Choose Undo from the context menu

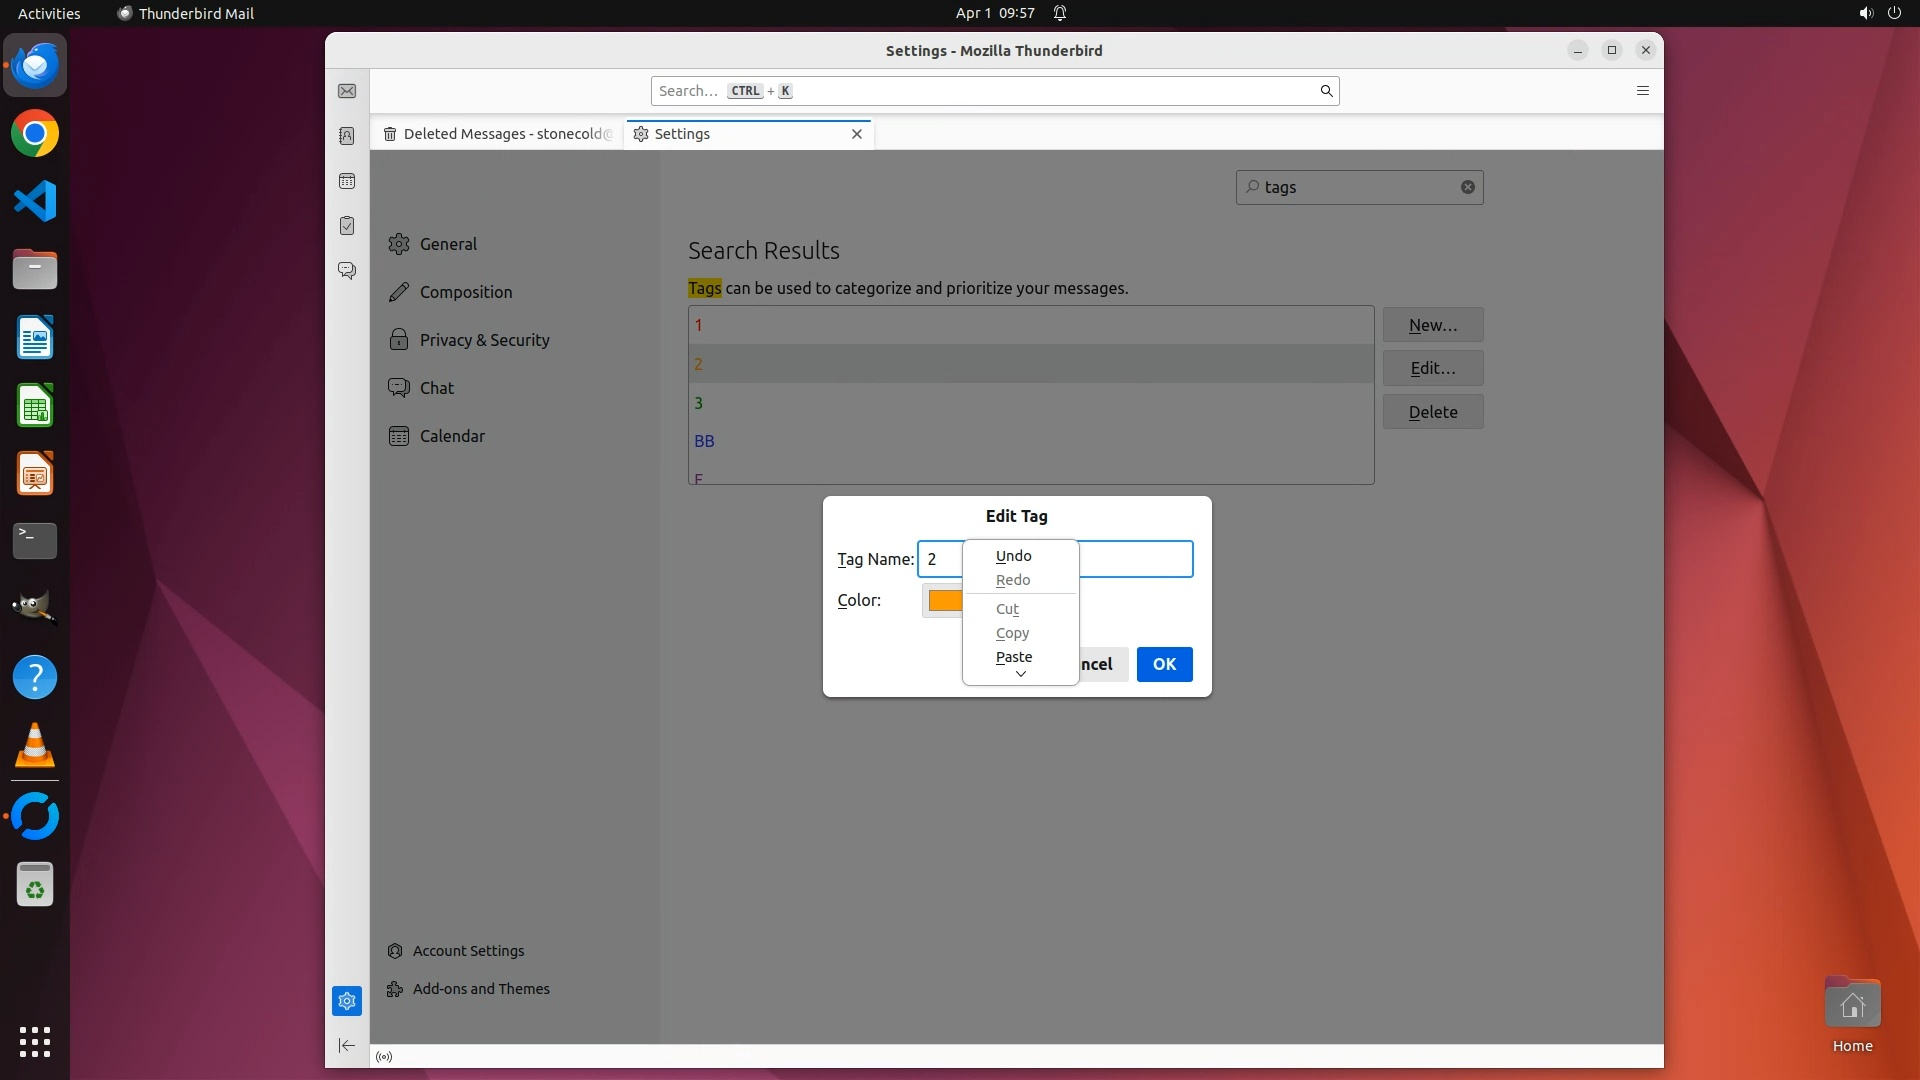click(x=1013, y=556)
